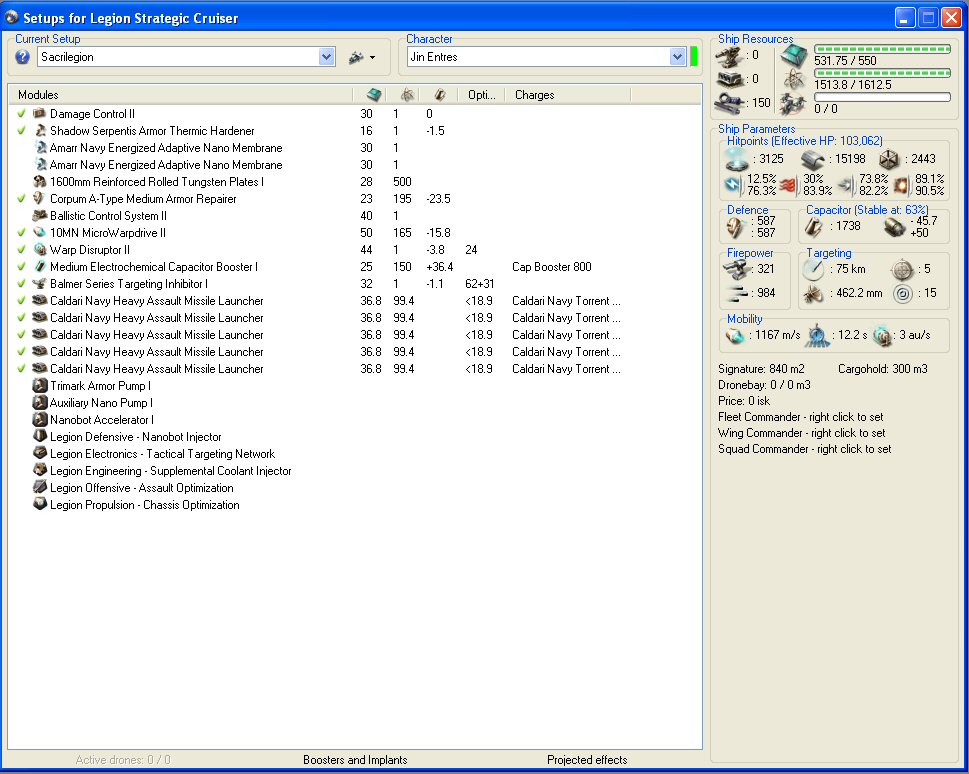Image resolution: width=969 pixels, height=774 pixels.
Task: Deactivate the 10MN MicroWarpdrive II checkmark
Action: (x=22, y=233)
